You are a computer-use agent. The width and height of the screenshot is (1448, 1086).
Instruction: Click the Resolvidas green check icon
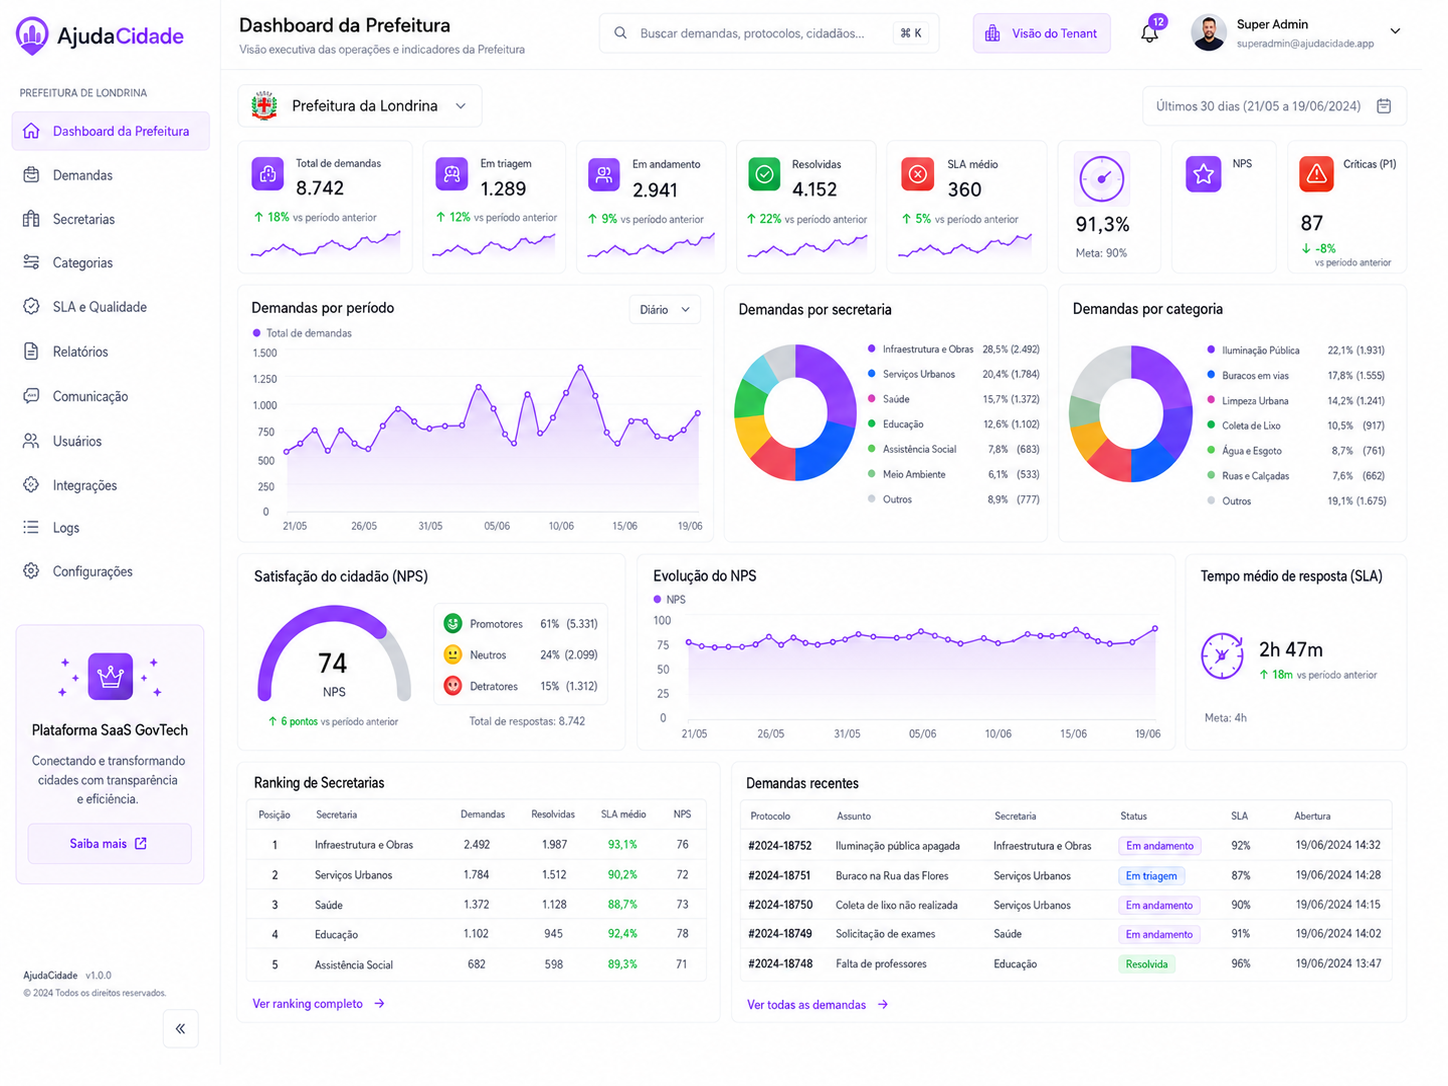coord(765,174)
